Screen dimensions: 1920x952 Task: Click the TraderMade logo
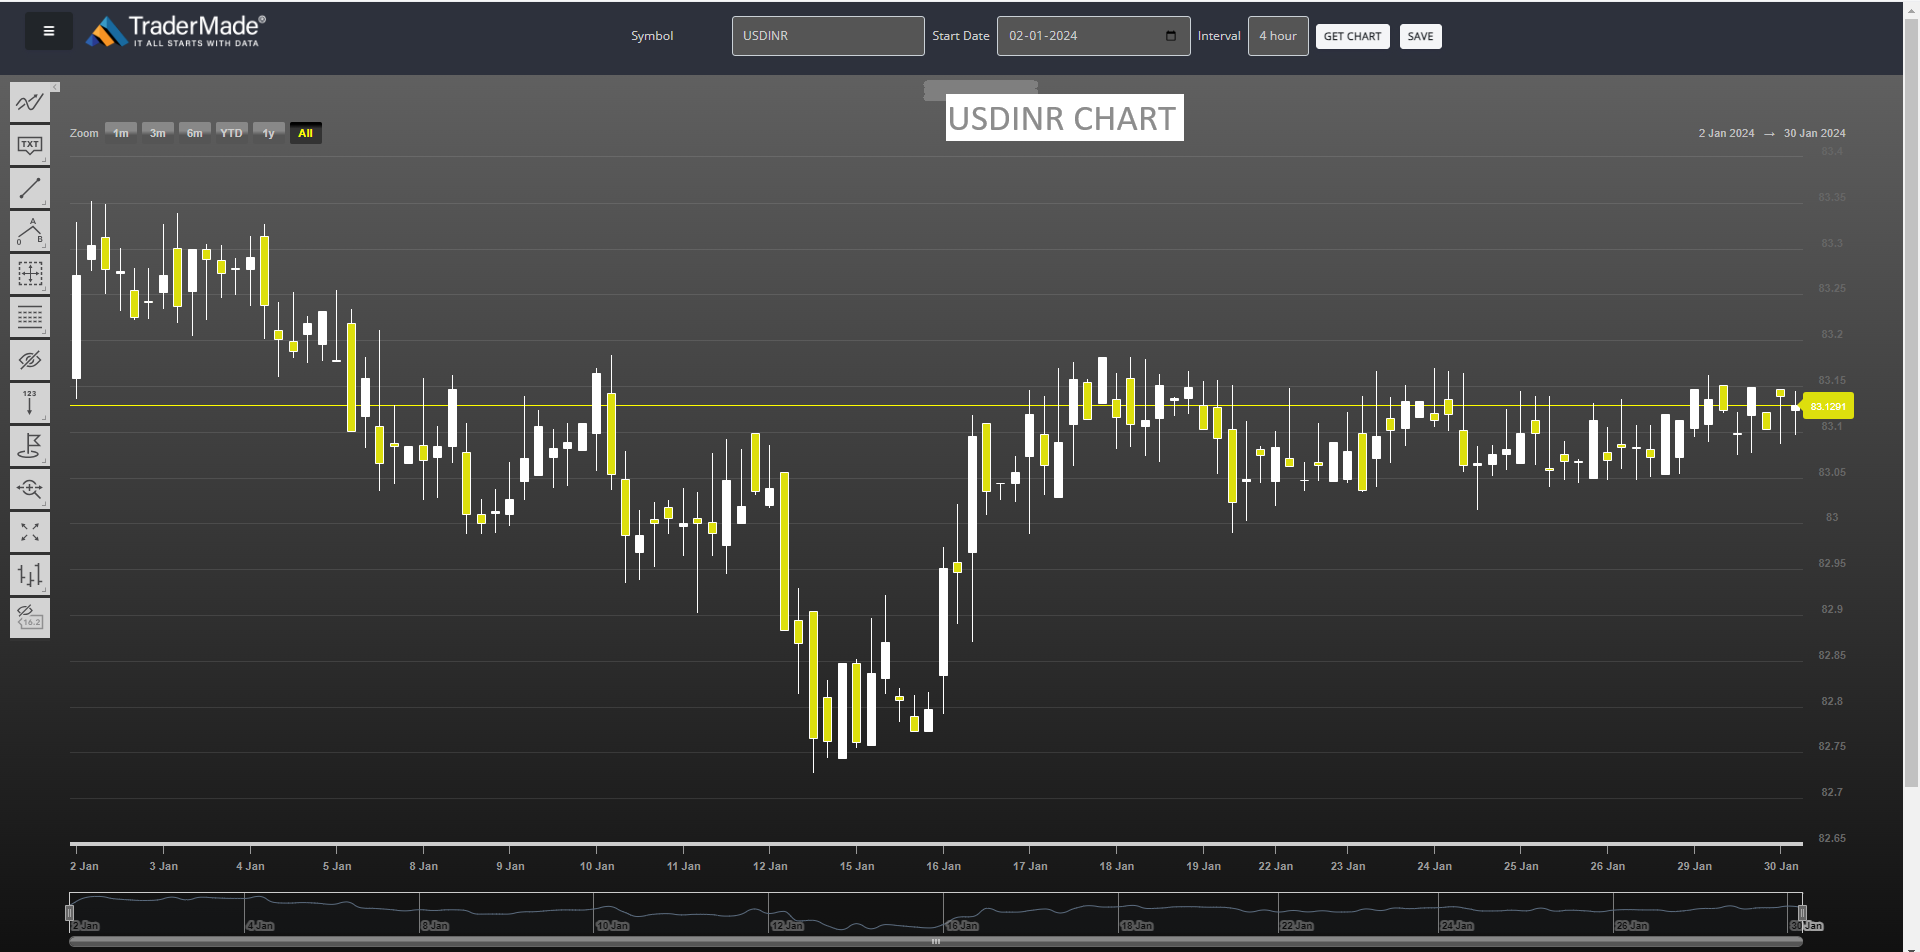tap(176, 31)
